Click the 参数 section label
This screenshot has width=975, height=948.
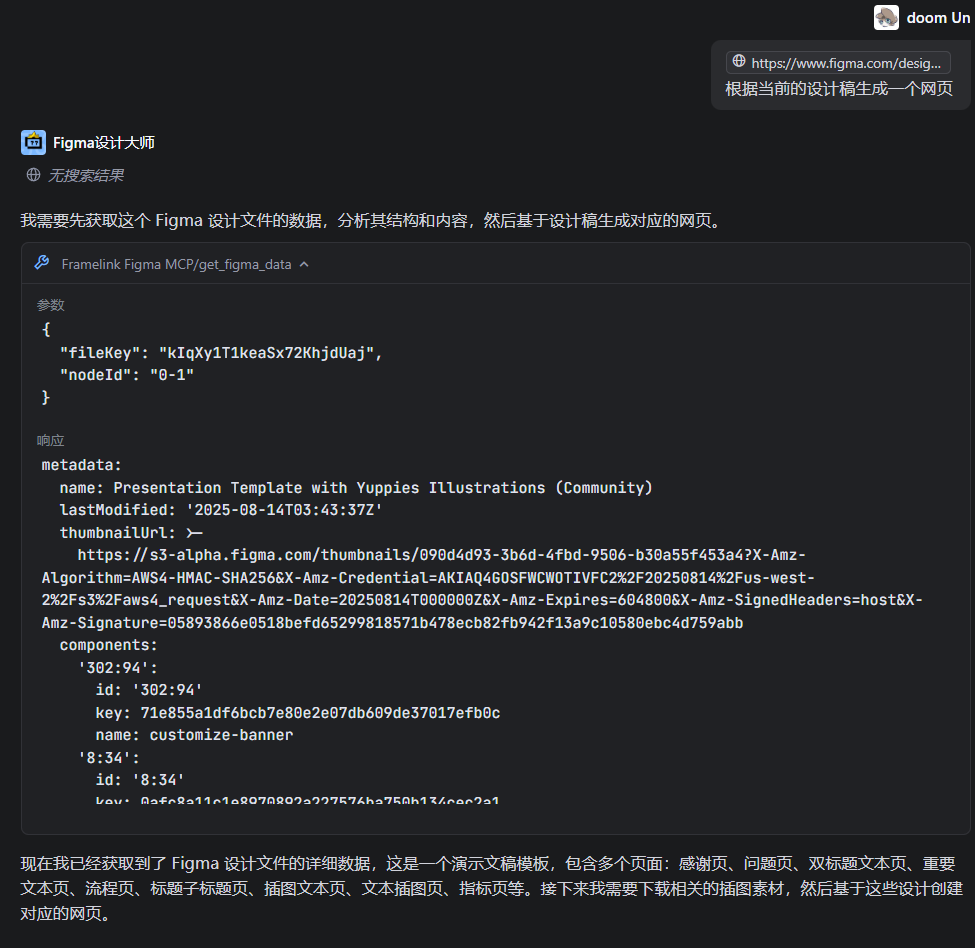50,305
